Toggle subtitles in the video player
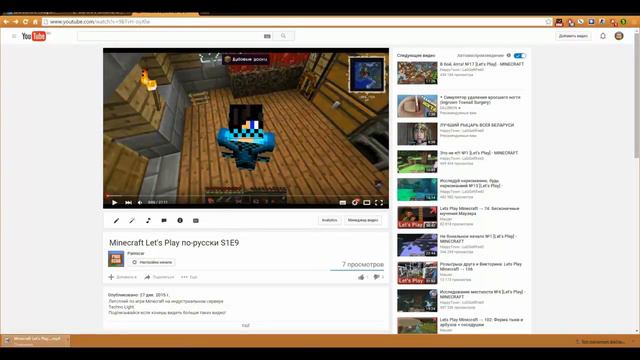This screenshot has height=360, width=640. 343,202
